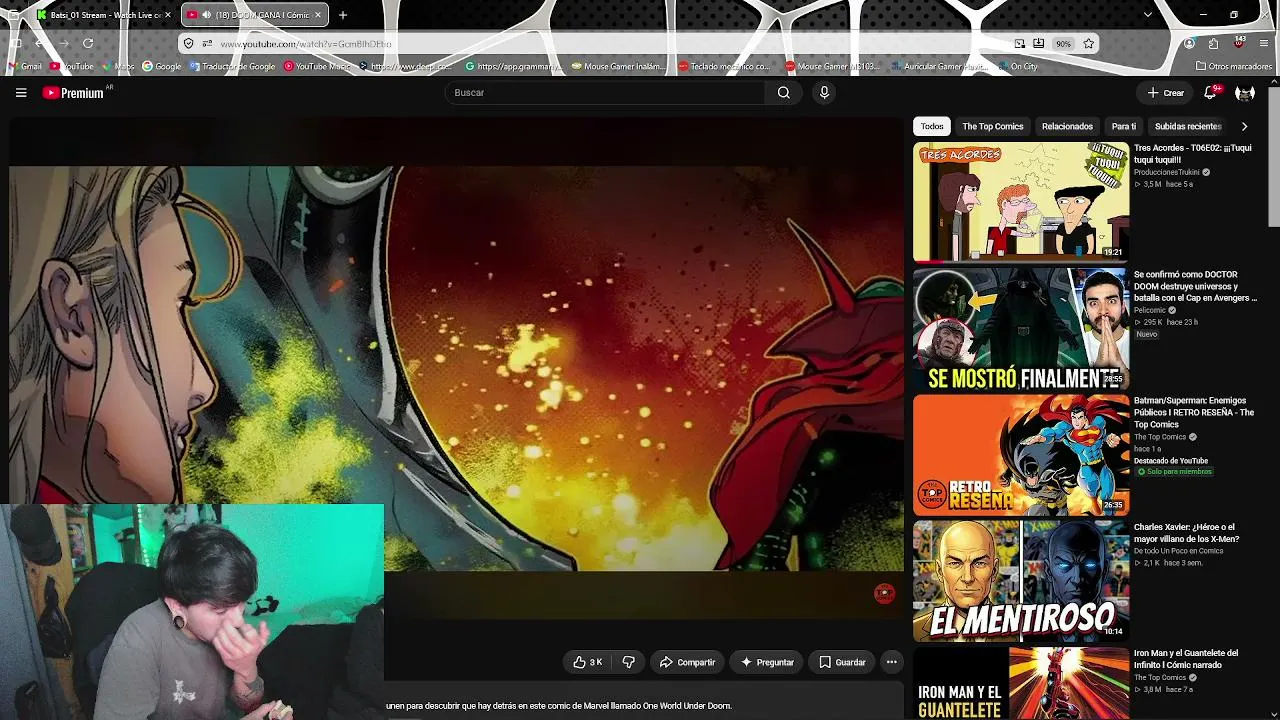
Task: Close the DOOM GANA YouTube tab
Action: click(319, 15)
